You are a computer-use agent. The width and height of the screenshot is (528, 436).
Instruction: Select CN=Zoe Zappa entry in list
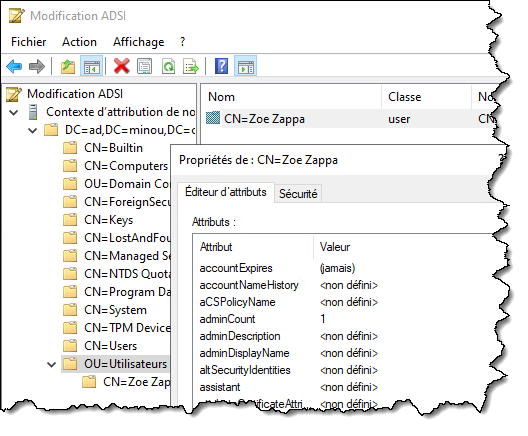tap(264, 119)
